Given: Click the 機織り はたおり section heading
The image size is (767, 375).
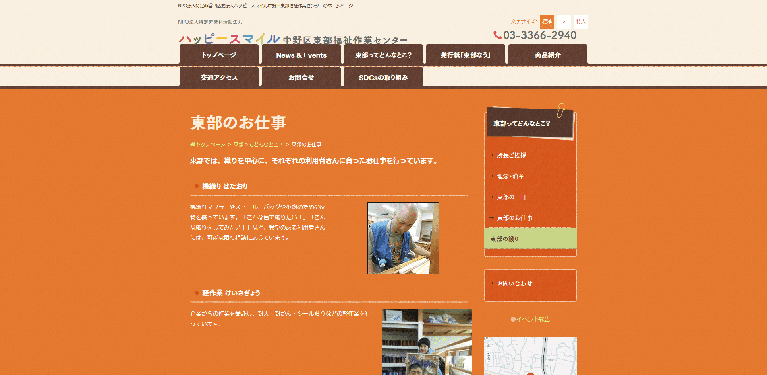Looking at the screenshot, I should point(225,186).
